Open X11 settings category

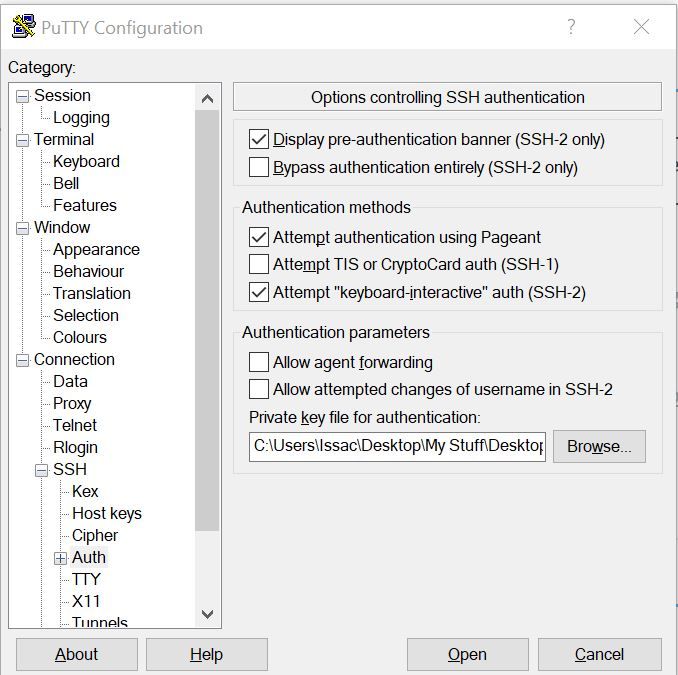click(x=86, y=601)
